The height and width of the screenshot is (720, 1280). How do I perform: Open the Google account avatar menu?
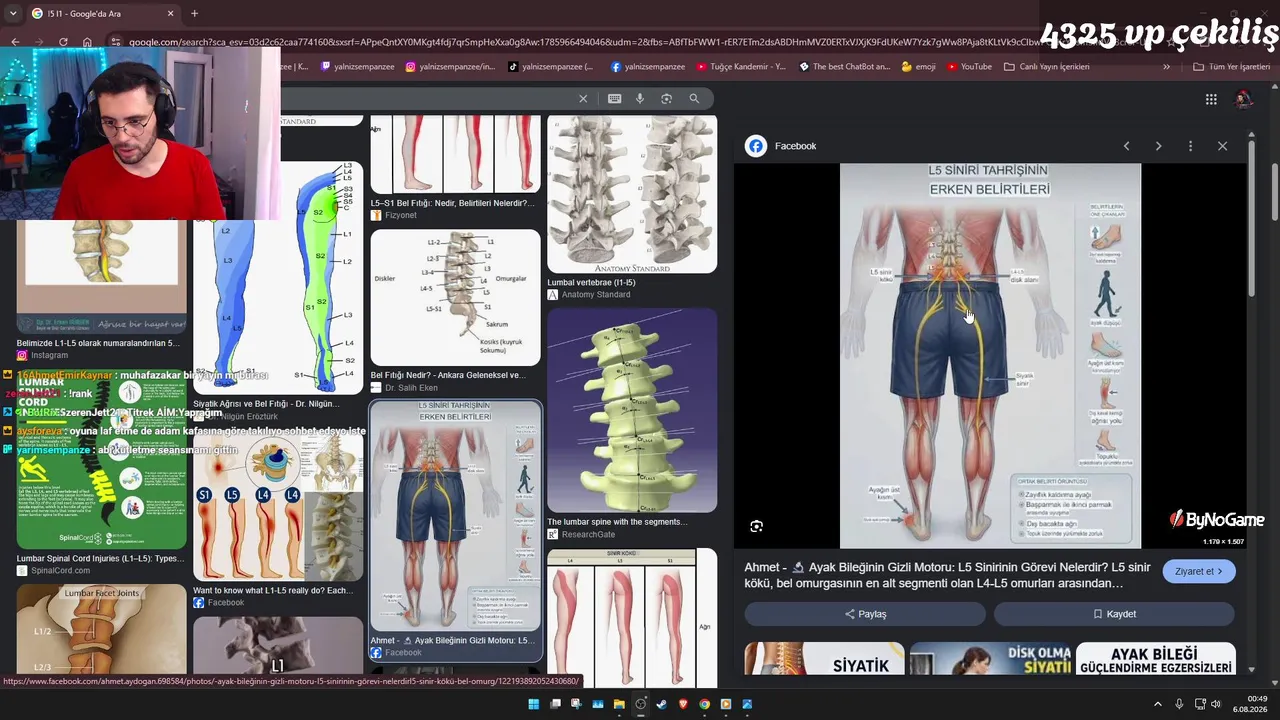click(x=1243, y=99)
